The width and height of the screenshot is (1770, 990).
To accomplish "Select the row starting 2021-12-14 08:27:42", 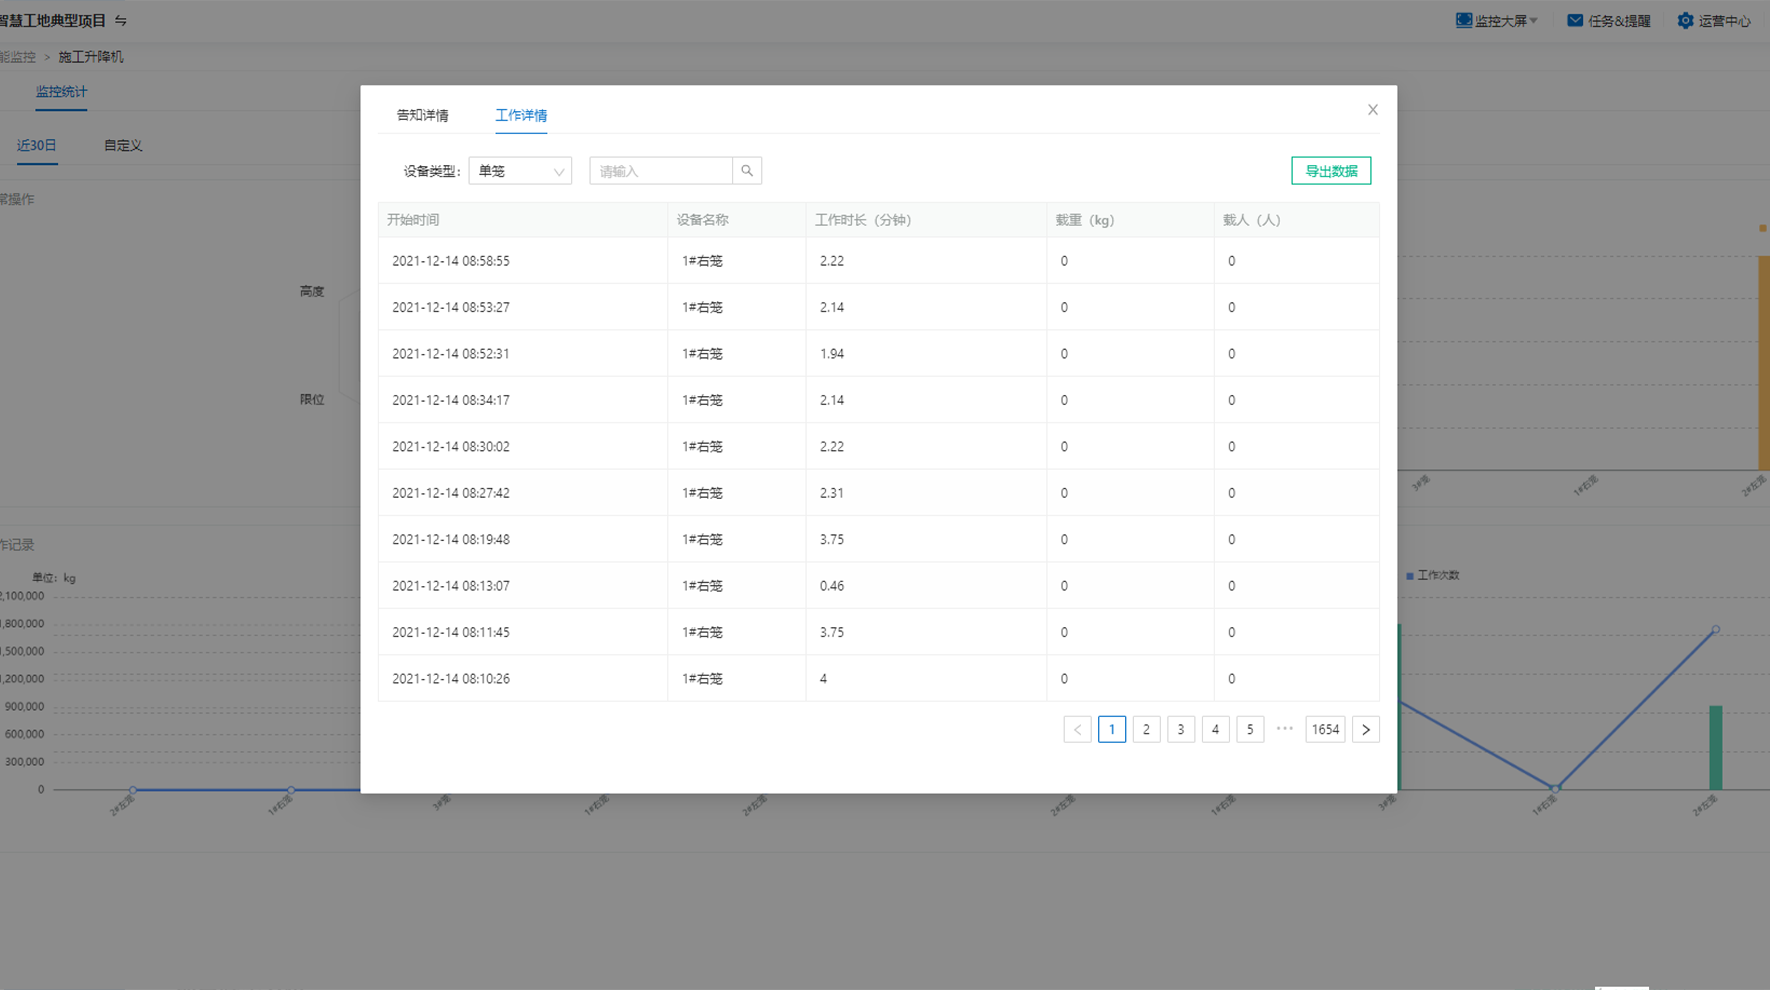I will click(x=879, y=493).
